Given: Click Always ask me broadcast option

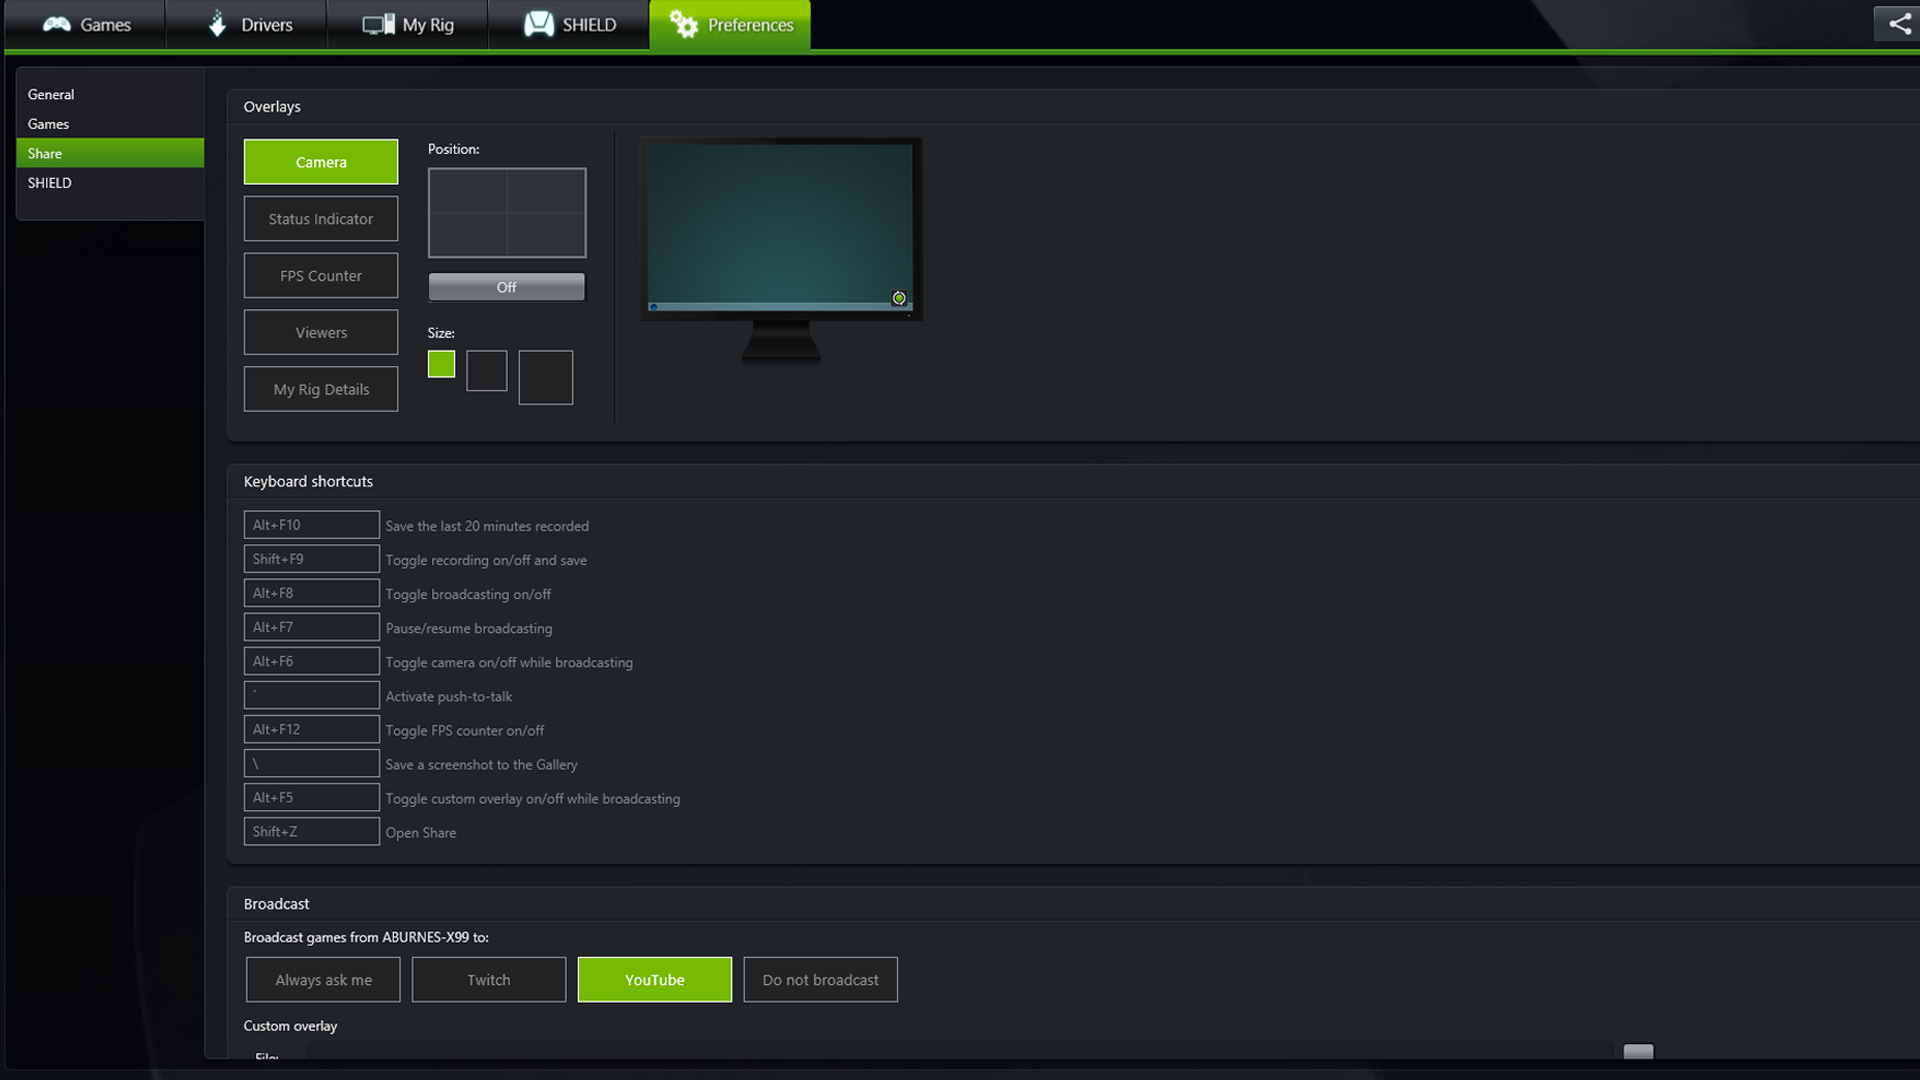Looking at the screenshot, I should [x=323, y=978].
